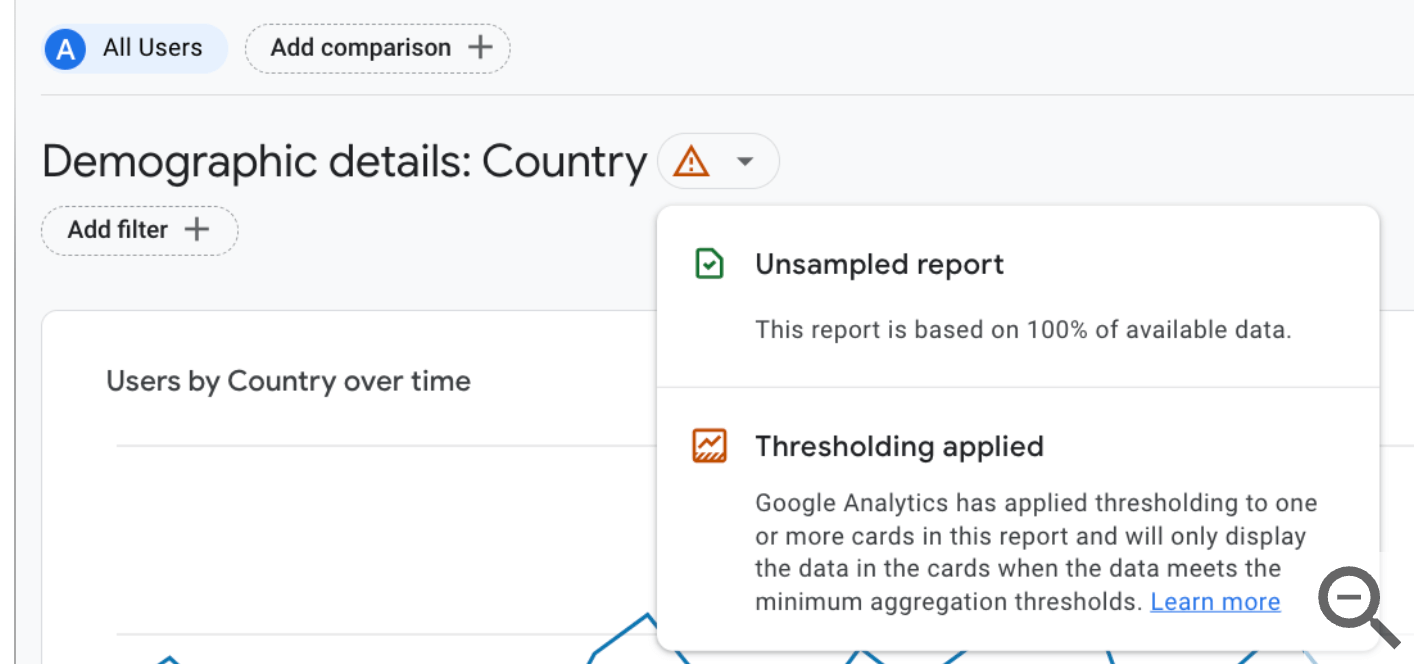
Task: Click the 'Demographic details: Country' report title
Action: click(x=345, y=161)
